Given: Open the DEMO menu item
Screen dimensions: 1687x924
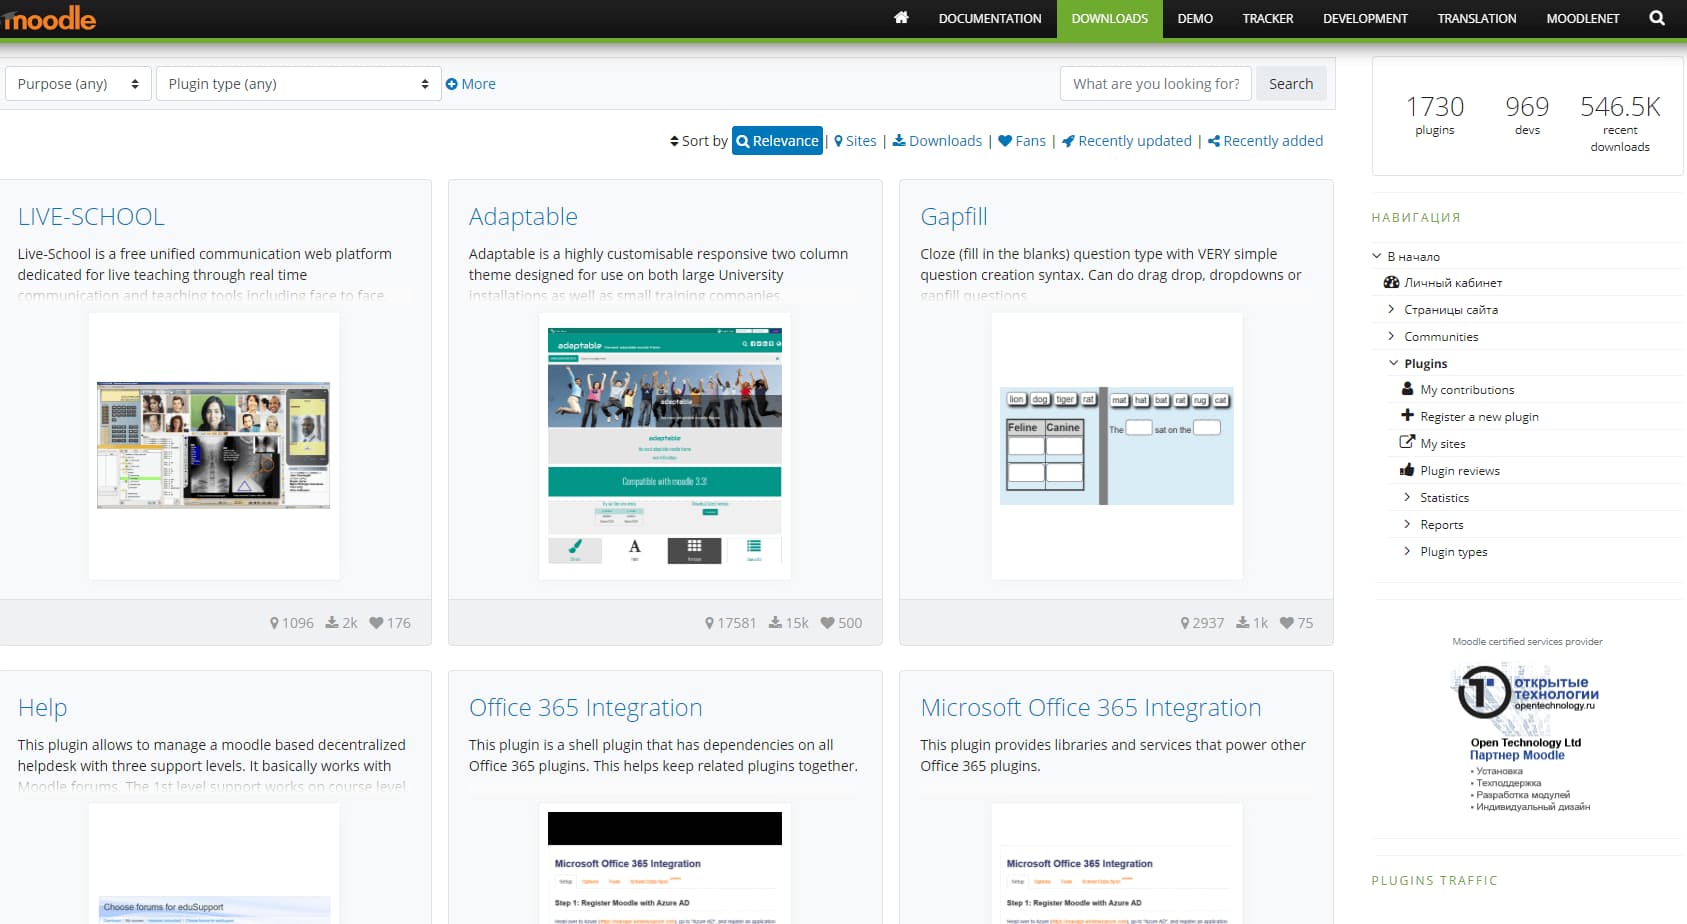Looking at the screenshot, I should pos(1195,19).
